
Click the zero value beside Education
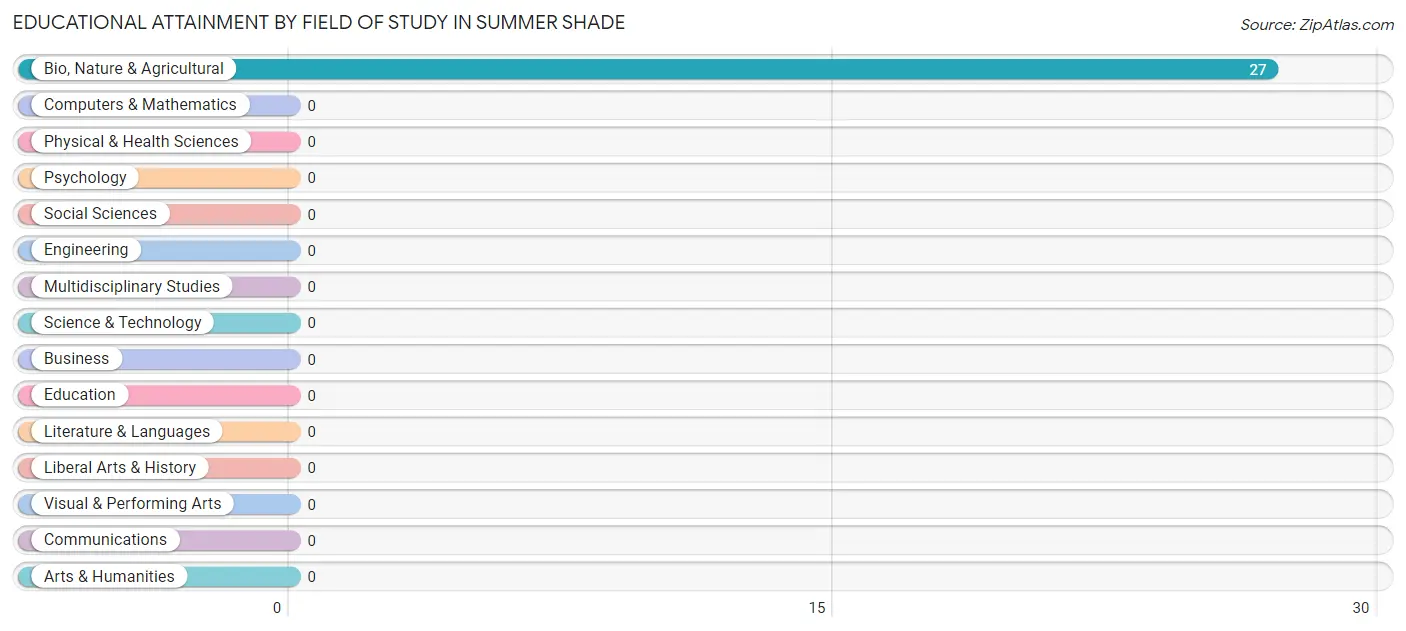coord(312,396)
